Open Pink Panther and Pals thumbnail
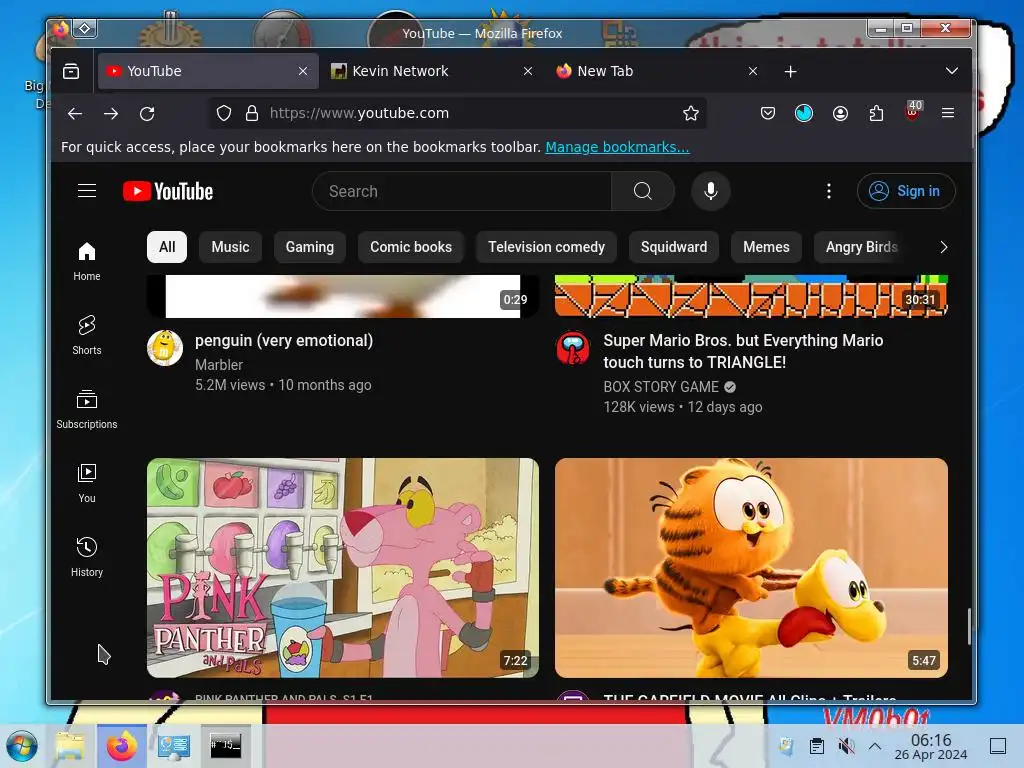1024x768 pixels. [343, 568]
